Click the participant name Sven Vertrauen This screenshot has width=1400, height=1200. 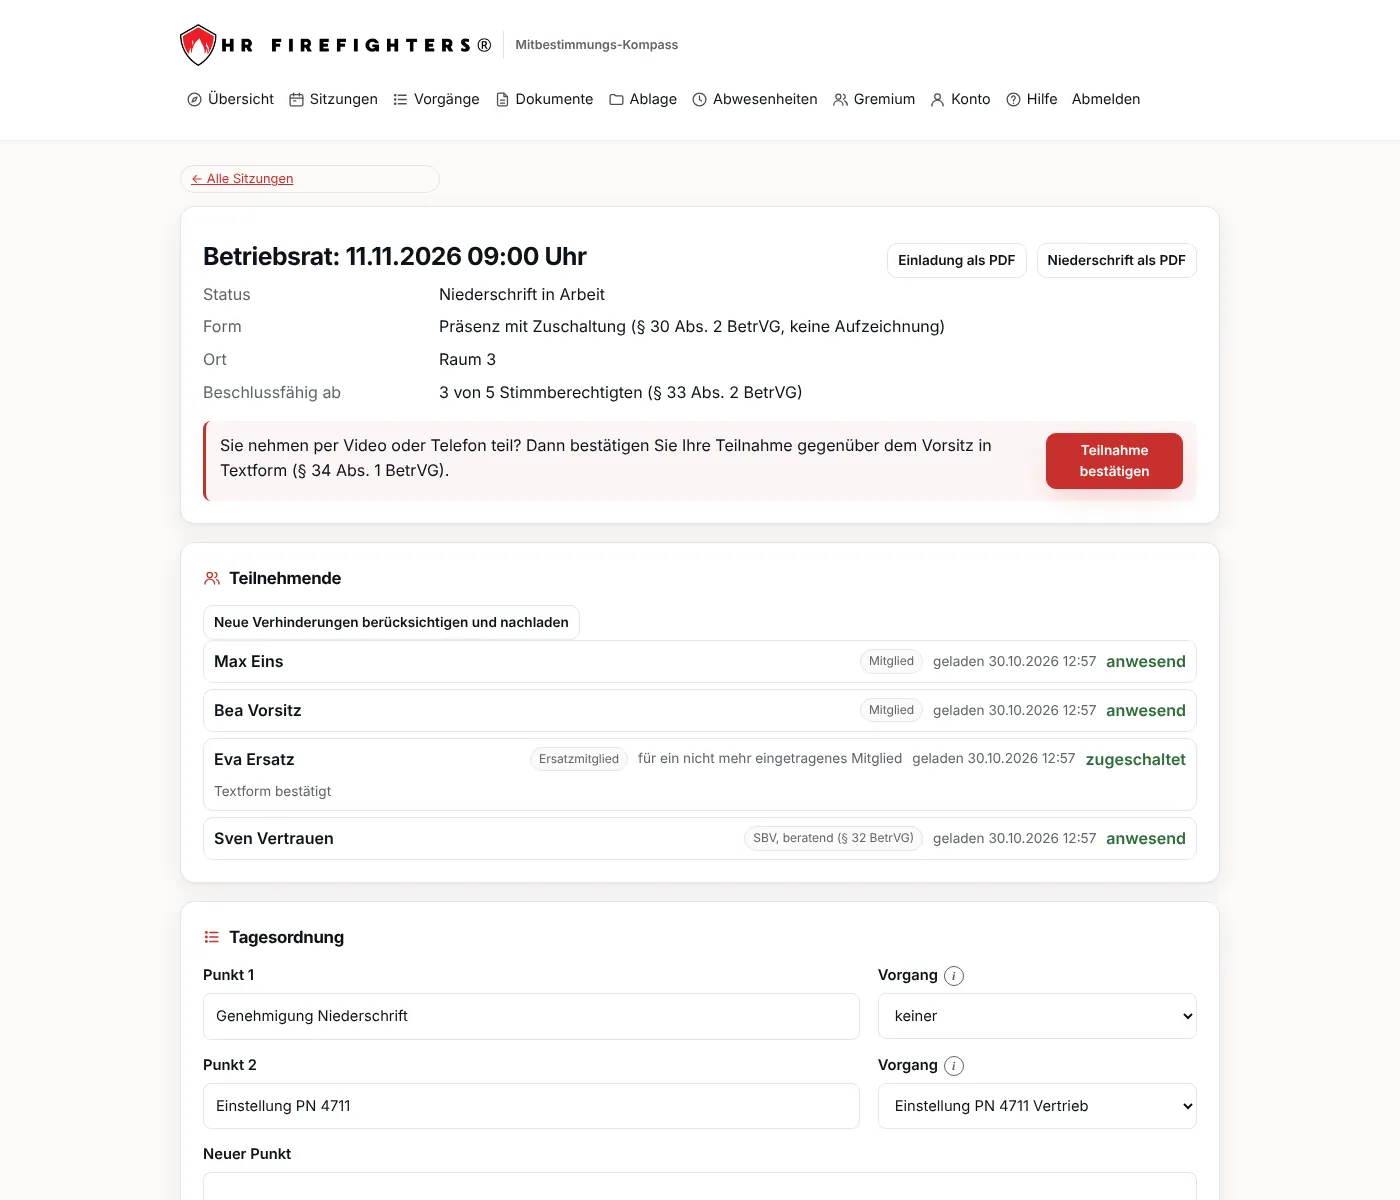(274, 839)
